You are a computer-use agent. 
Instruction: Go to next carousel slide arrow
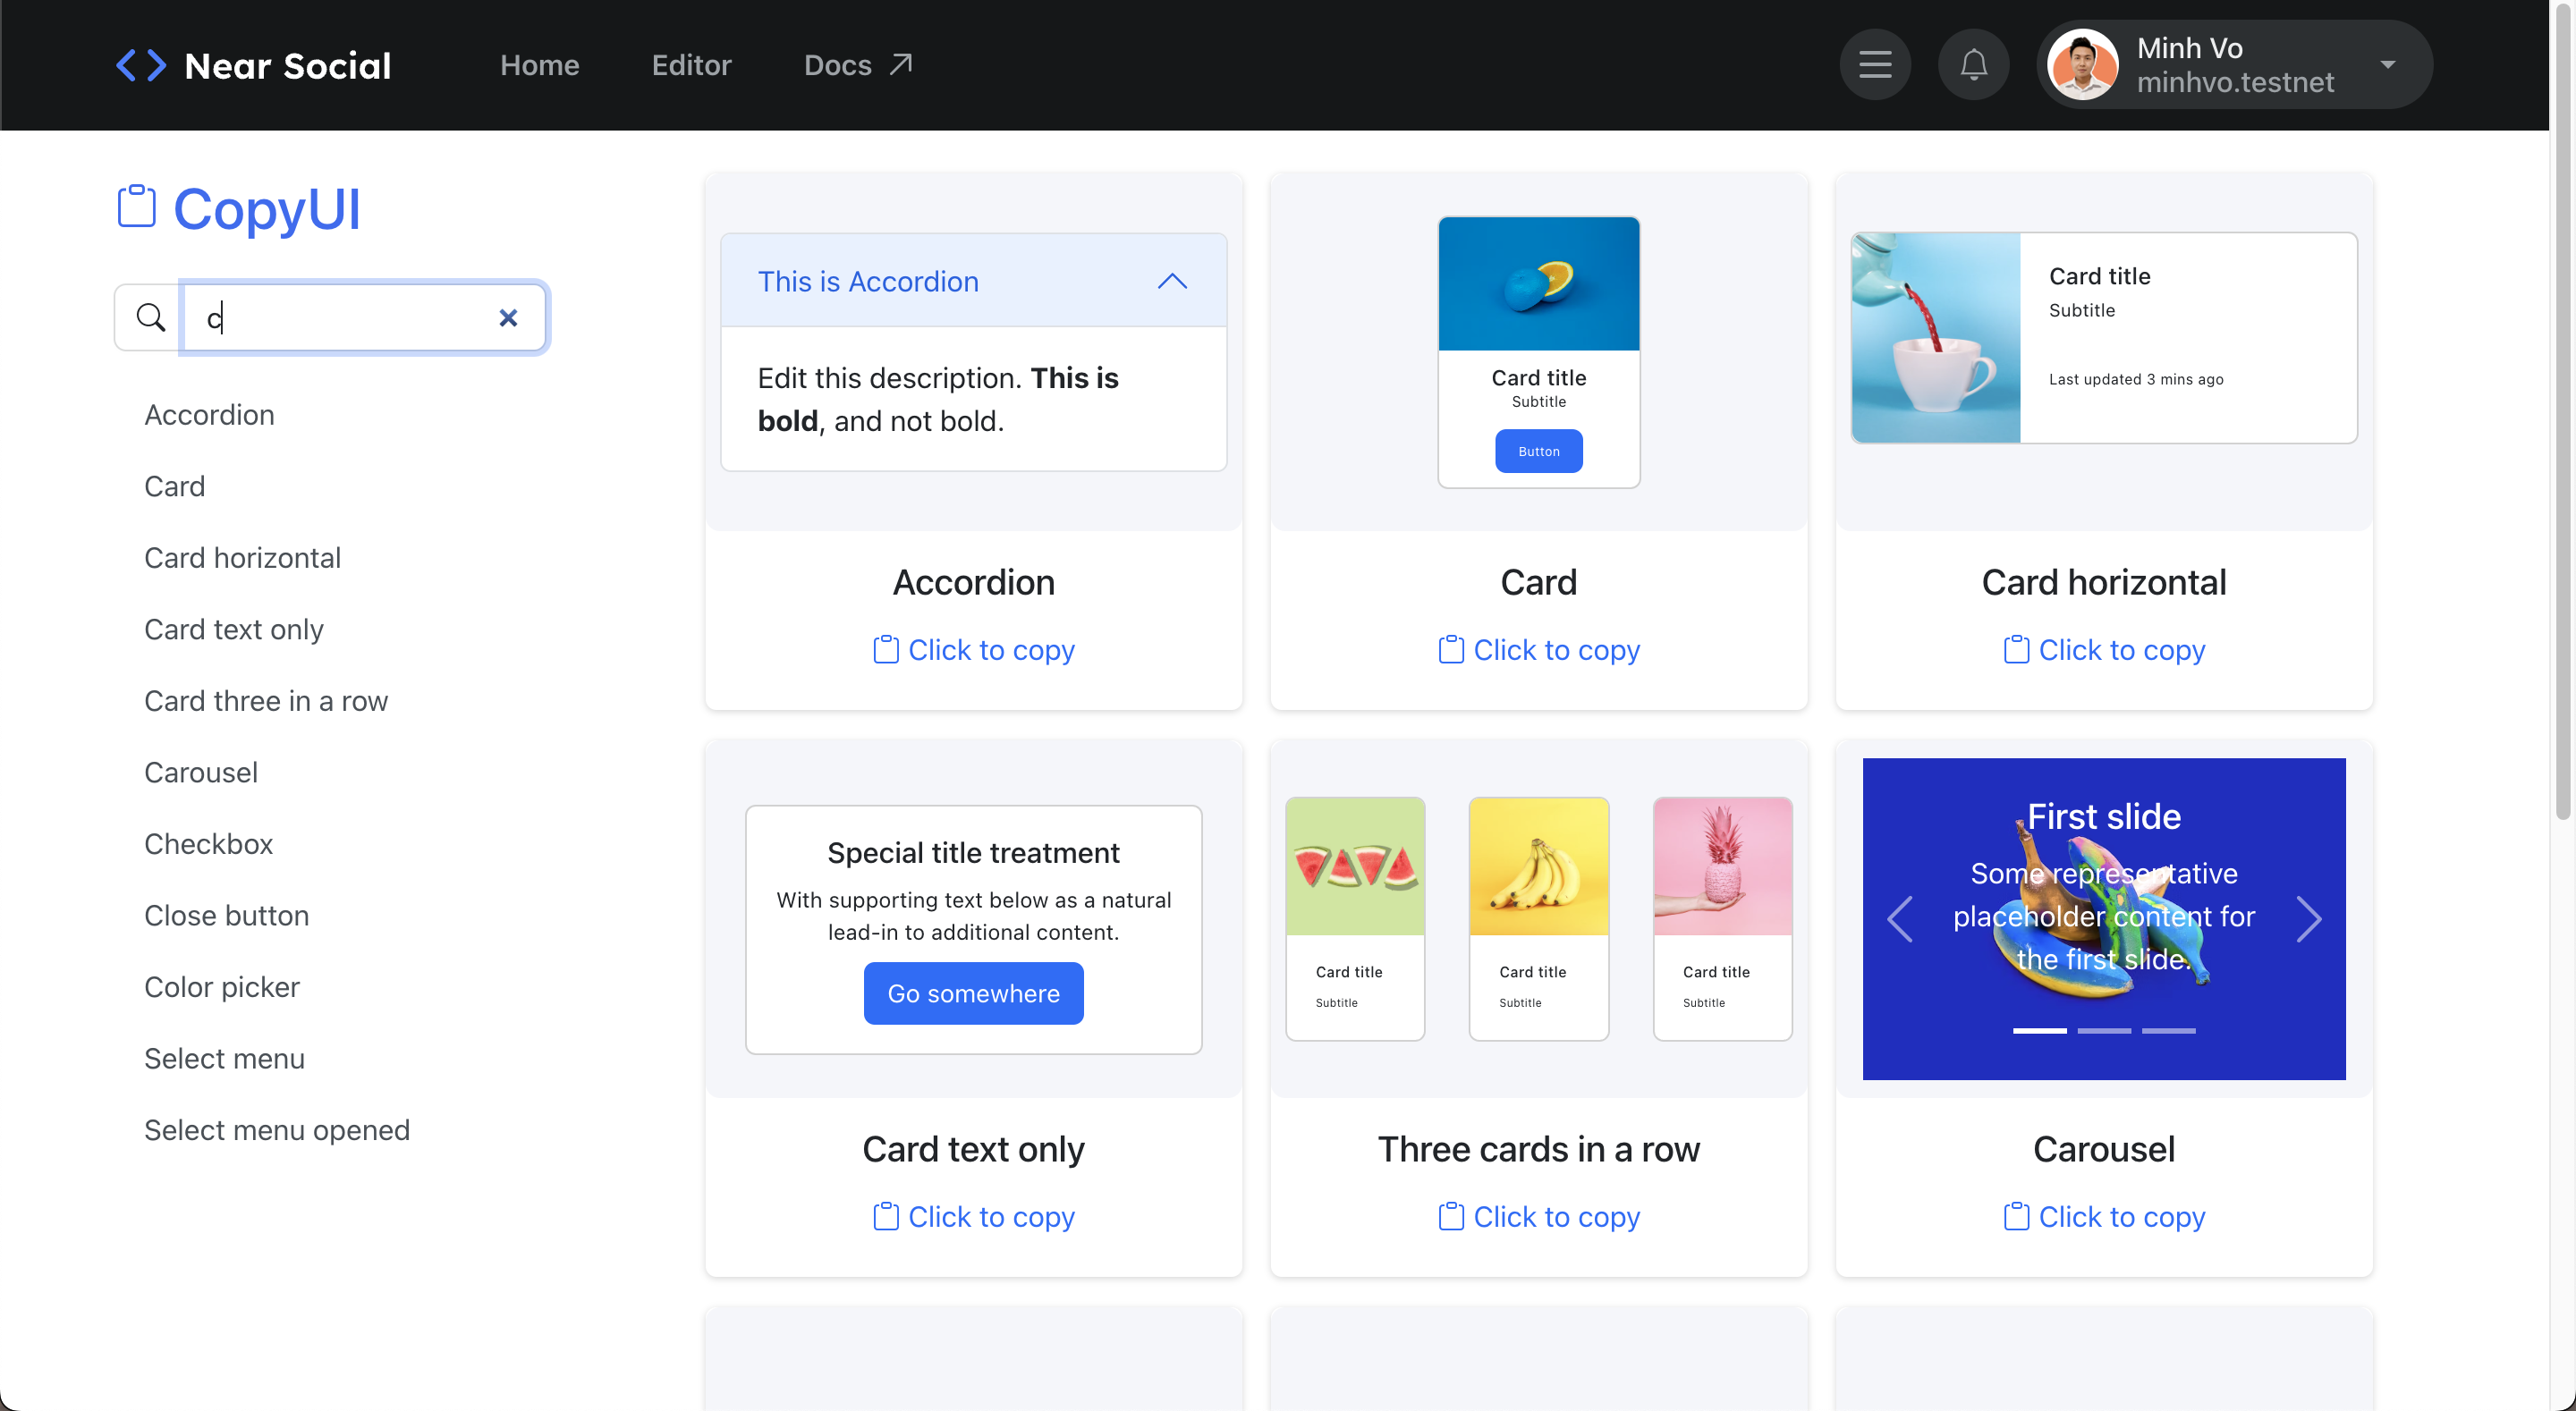(2309, 919)
